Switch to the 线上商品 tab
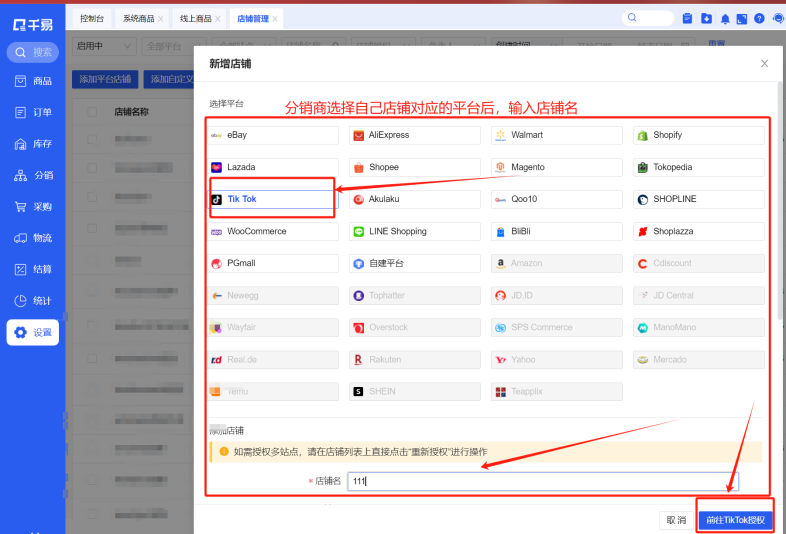786x534 pixels. [195, 19]
